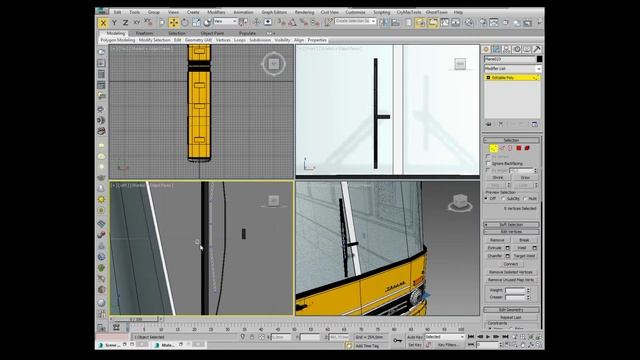This screenshot has width=640, height=360.
Task: Open the Rendering menu
Action: (x=304, y=12)
